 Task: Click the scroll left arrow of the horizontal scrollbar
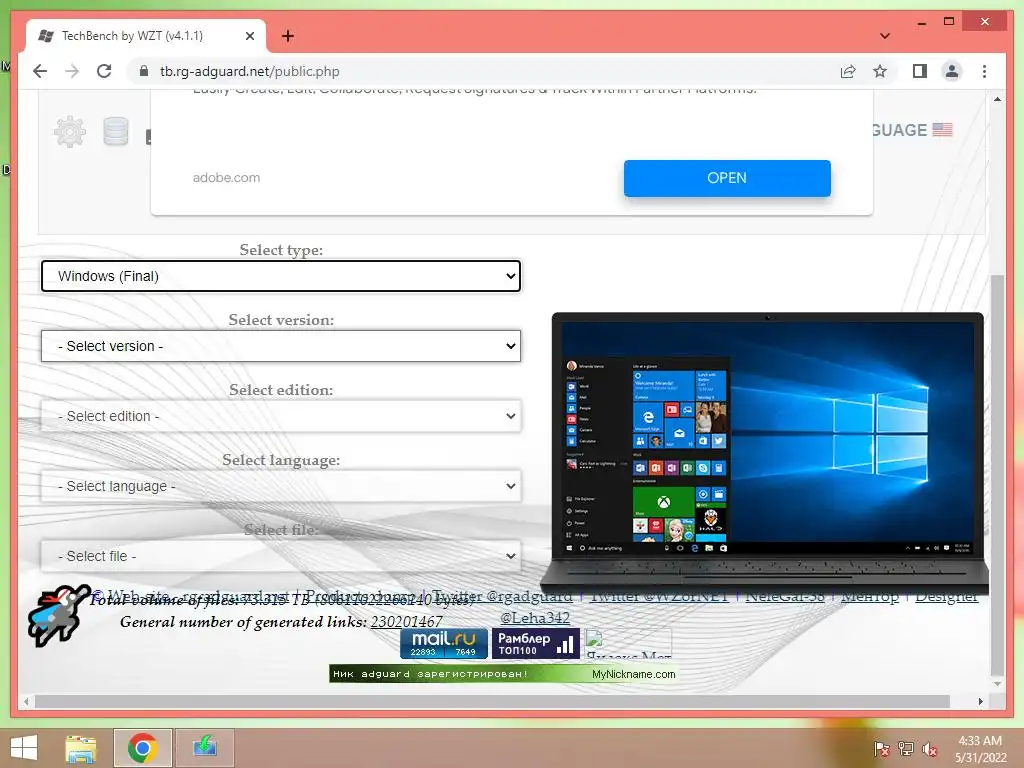(x=25, y=701)
